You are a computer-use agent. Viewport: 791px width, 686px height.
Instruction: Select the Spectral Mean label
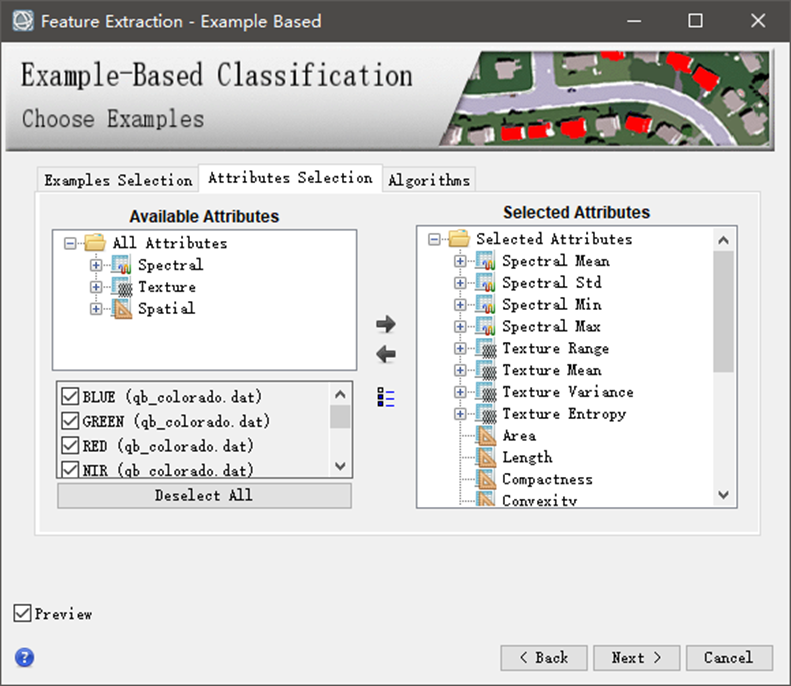click(556, 261)
